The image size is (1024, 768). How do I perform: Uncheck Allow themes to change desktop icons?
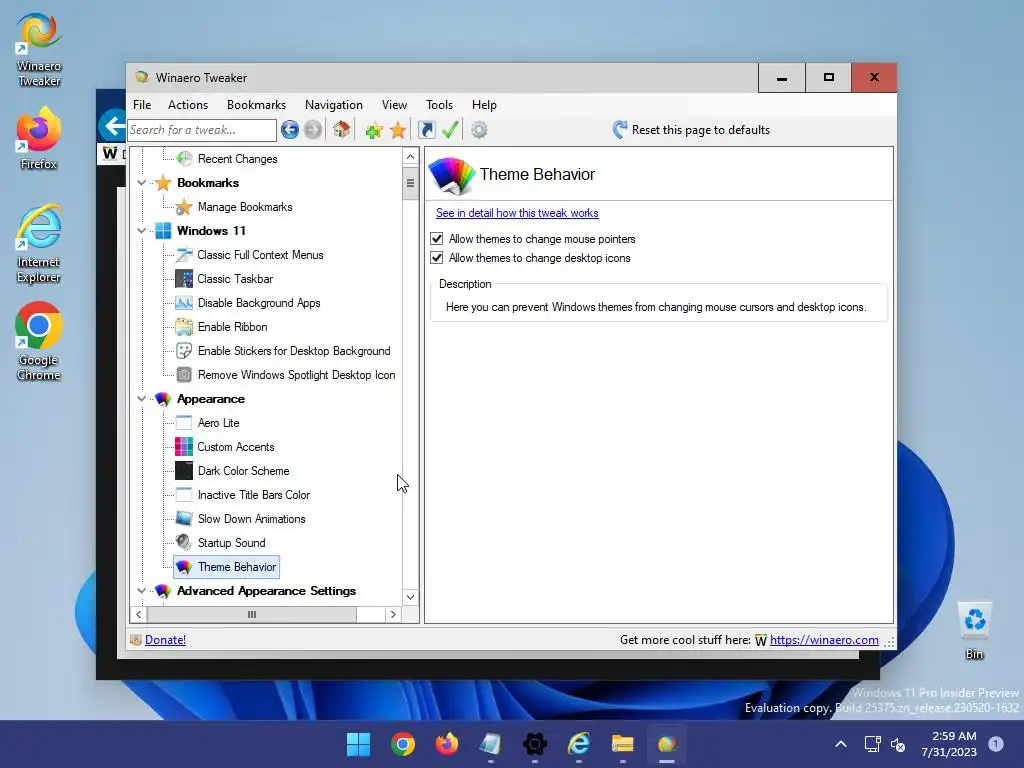437,258
